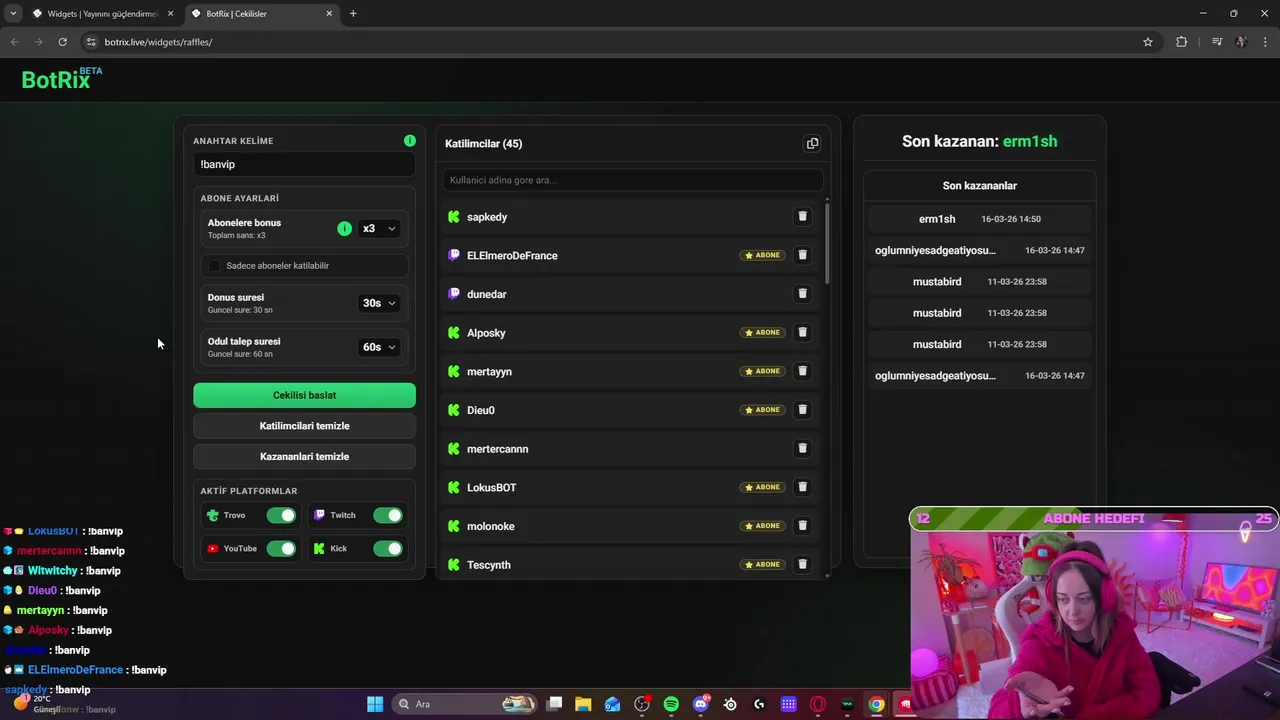Click the info icon beside Anahtar Kelime

coord(410,141)
